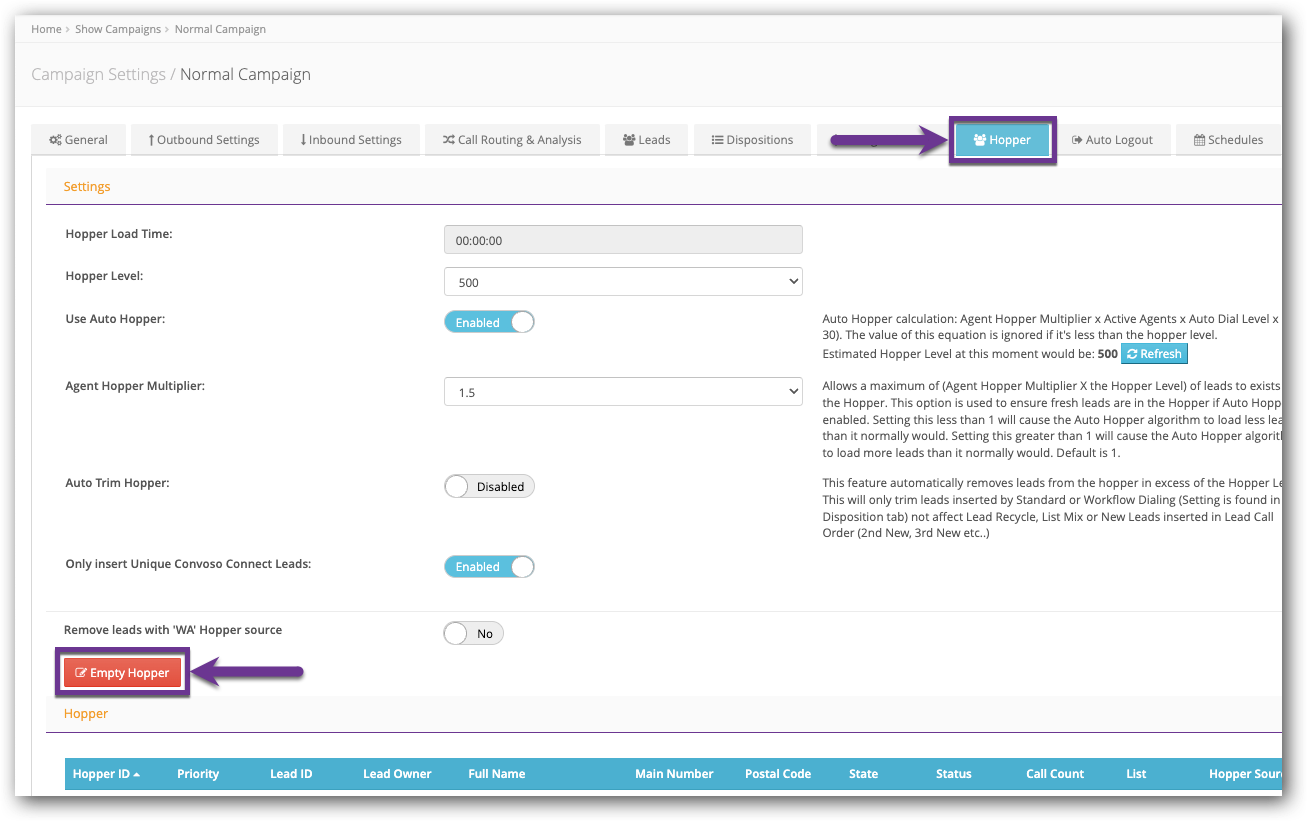
Task: Switch to the Auto Logout tab
Action: 1112,140
